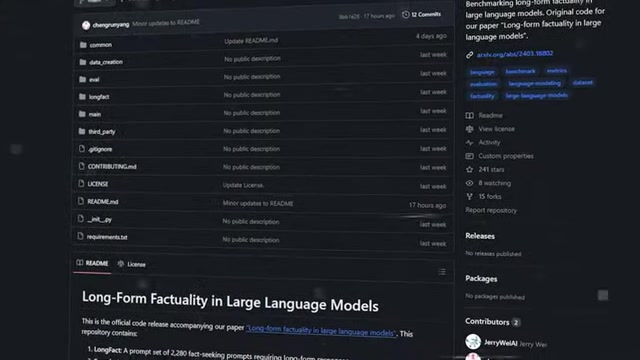Screen dimensions: 640x360
Task: Open the README outline menu
Action: tap(442, 272)
